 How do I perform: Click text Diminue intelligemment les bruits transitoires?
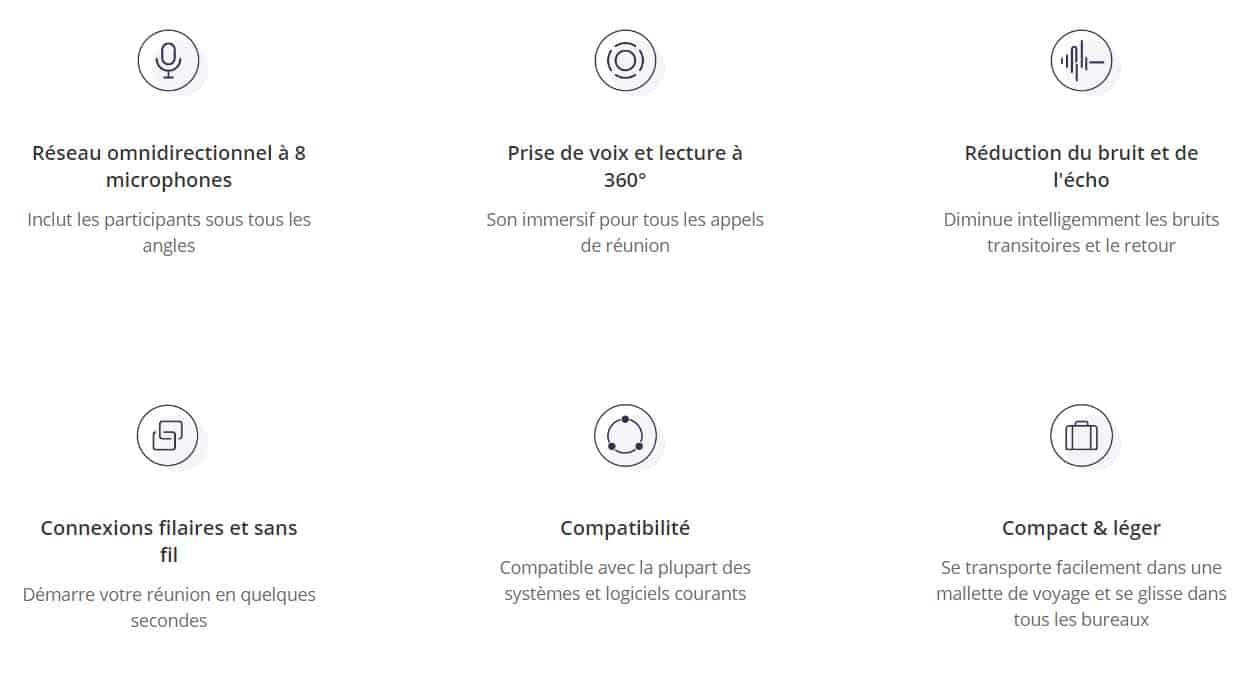click(1081, 232)
